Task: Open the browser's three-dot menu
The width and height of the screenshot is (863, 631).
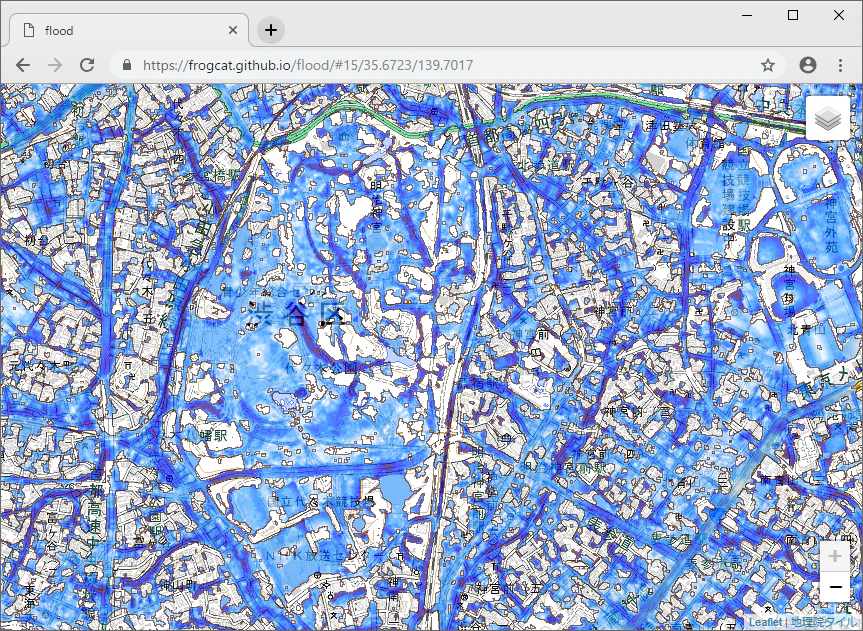Action: pyautogui.click(x=840, y=65)
